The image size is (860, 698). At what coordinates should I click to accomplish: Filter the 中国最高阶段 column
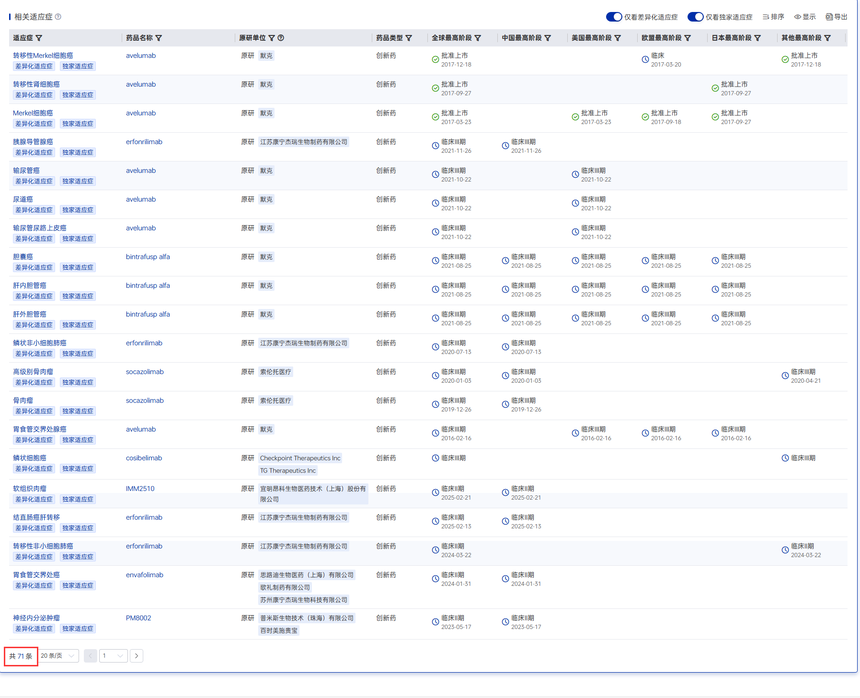(548, 38)
